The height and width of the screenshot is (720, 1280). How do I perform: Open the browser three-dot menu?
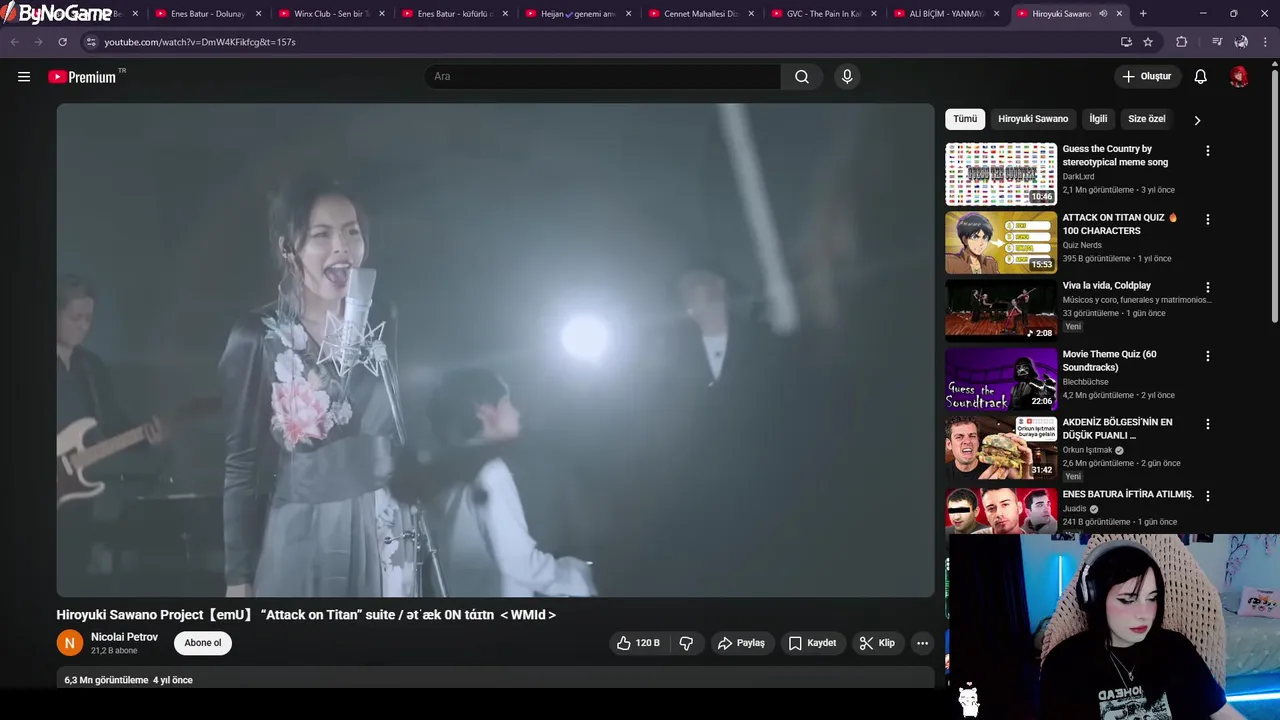pyautogui.click(x=1266, y=42)
